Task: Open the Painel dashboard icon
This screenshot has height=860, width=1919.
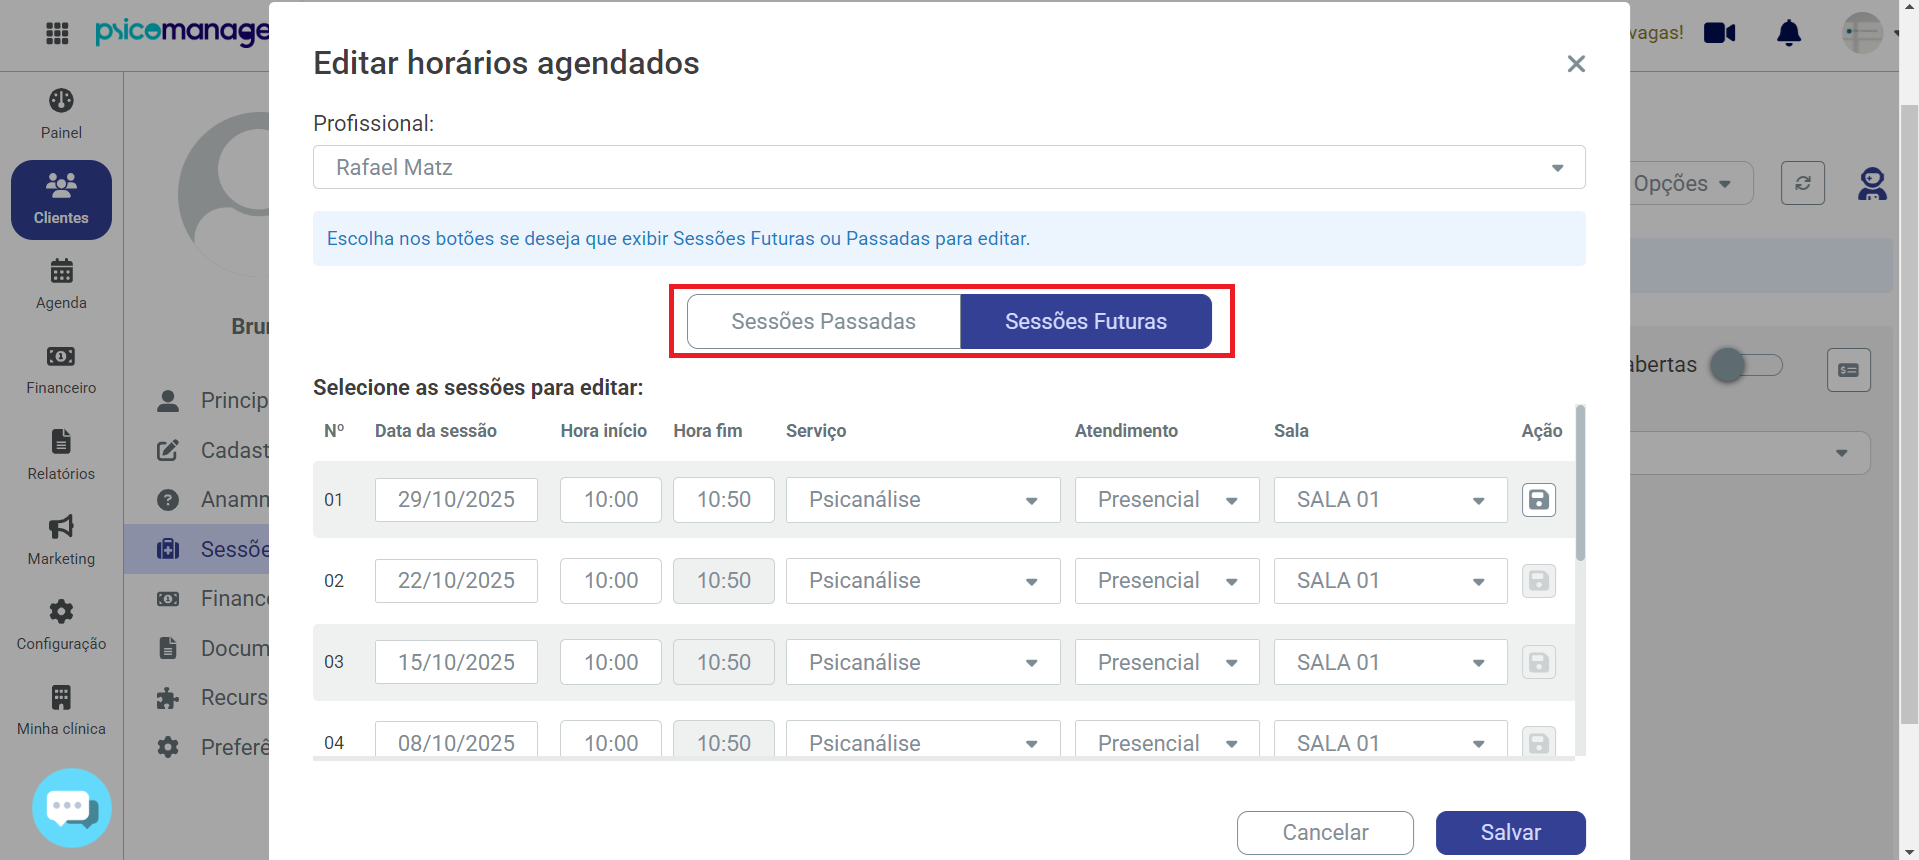Action: click(x=61, y=101)
